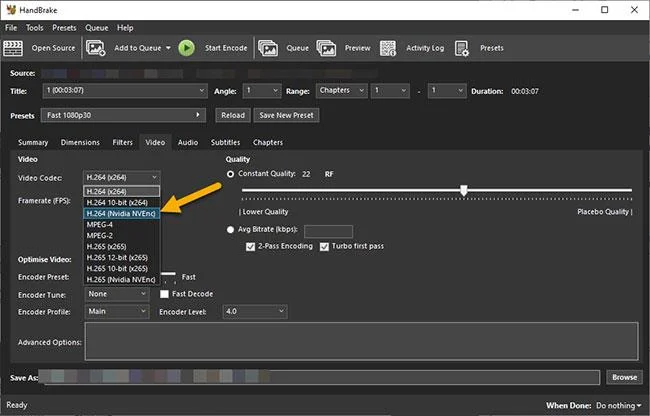Screen dimensions: 650x416
Task: Click the Save As path field
Action: pyautogui.click(x=319, y=377)
